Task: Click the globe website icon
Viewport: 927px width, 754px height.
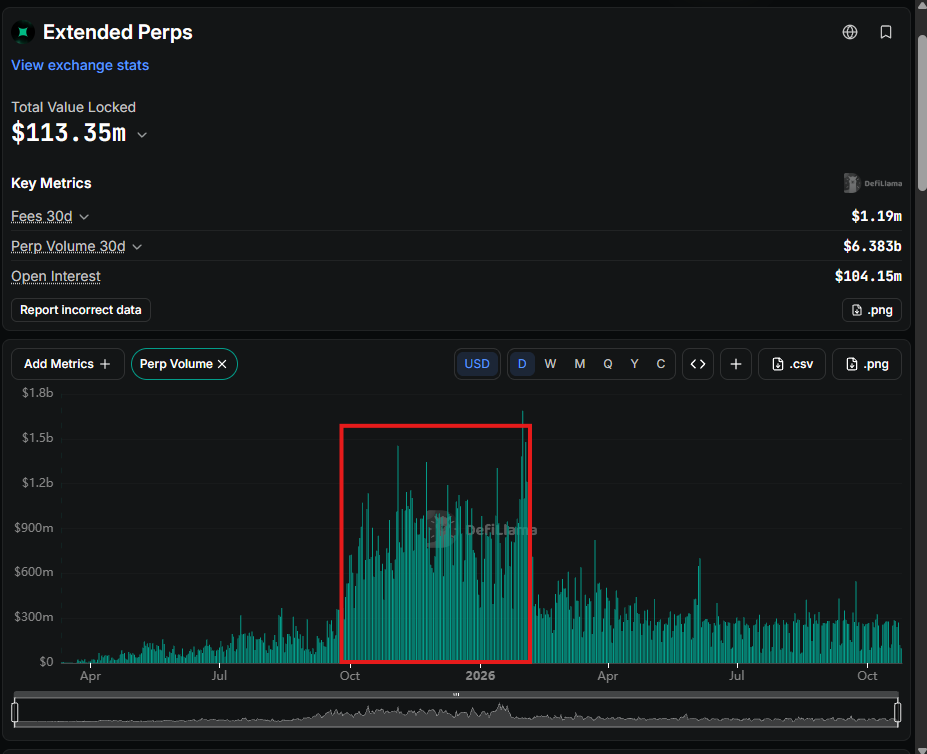Action: (x=850, y=32)
